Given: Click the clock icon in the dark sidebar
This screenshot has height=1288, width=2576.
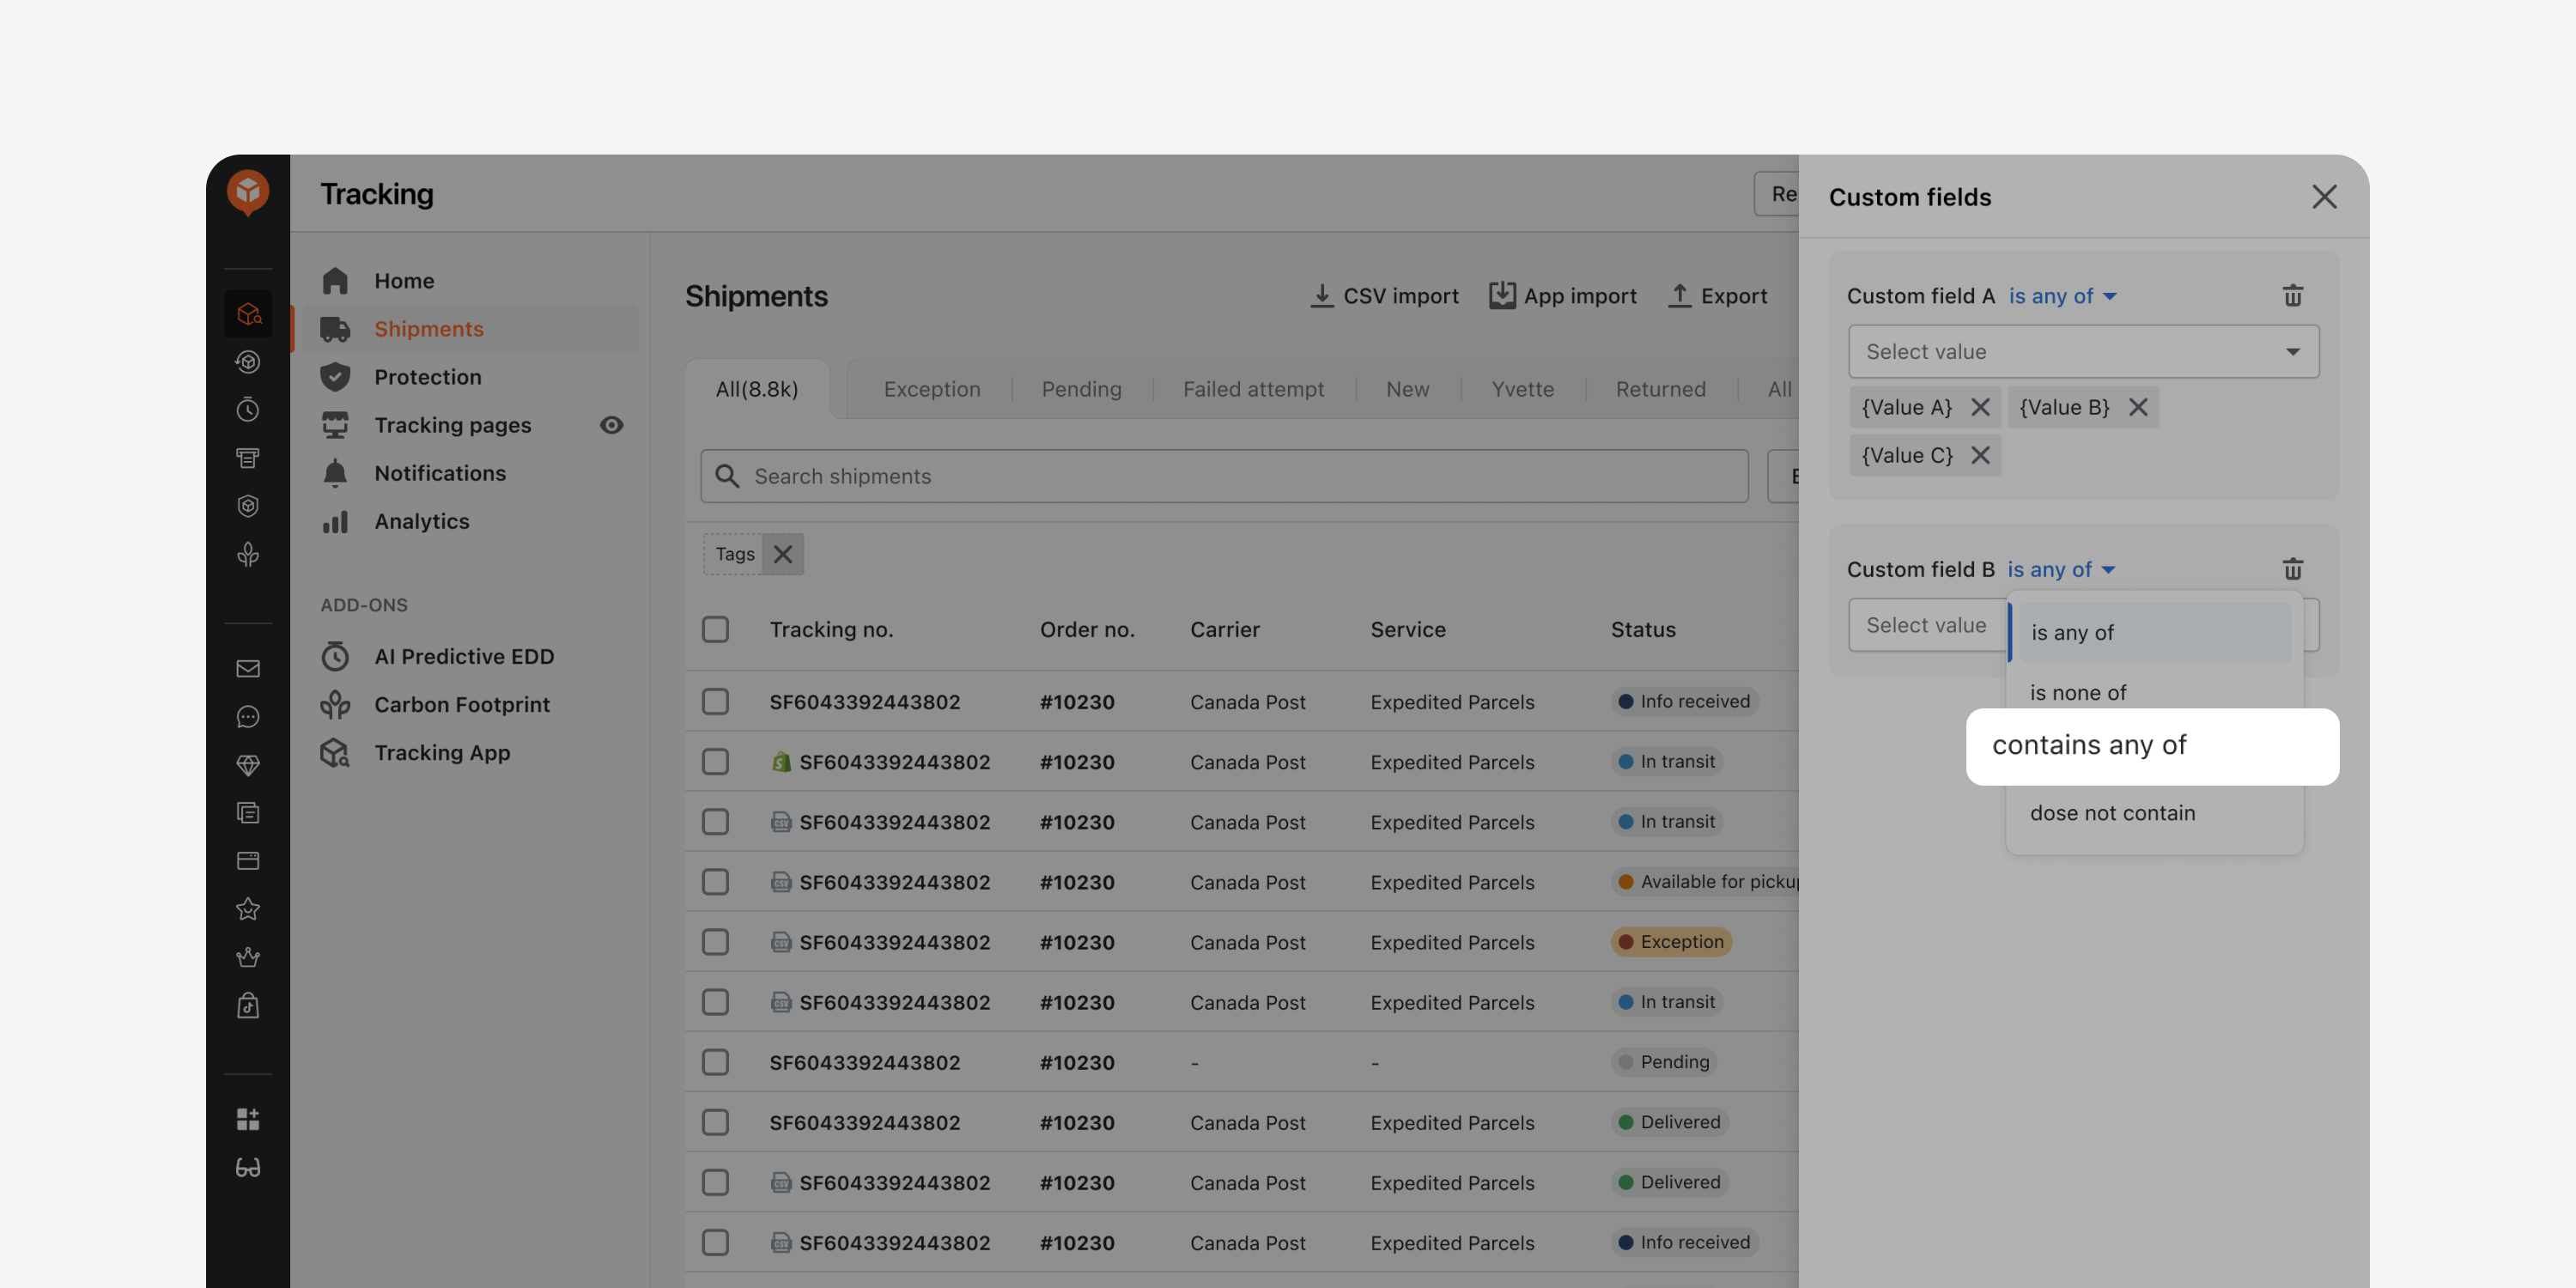Looking at the screenshot, I should pos(248,410).
